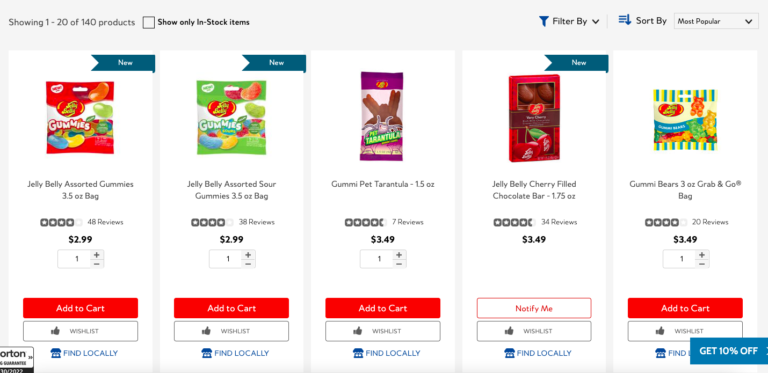Open Find Locally for Assorted Sour Gummies
This screenshot has height=373, width=768.
[x=235, y=353]
